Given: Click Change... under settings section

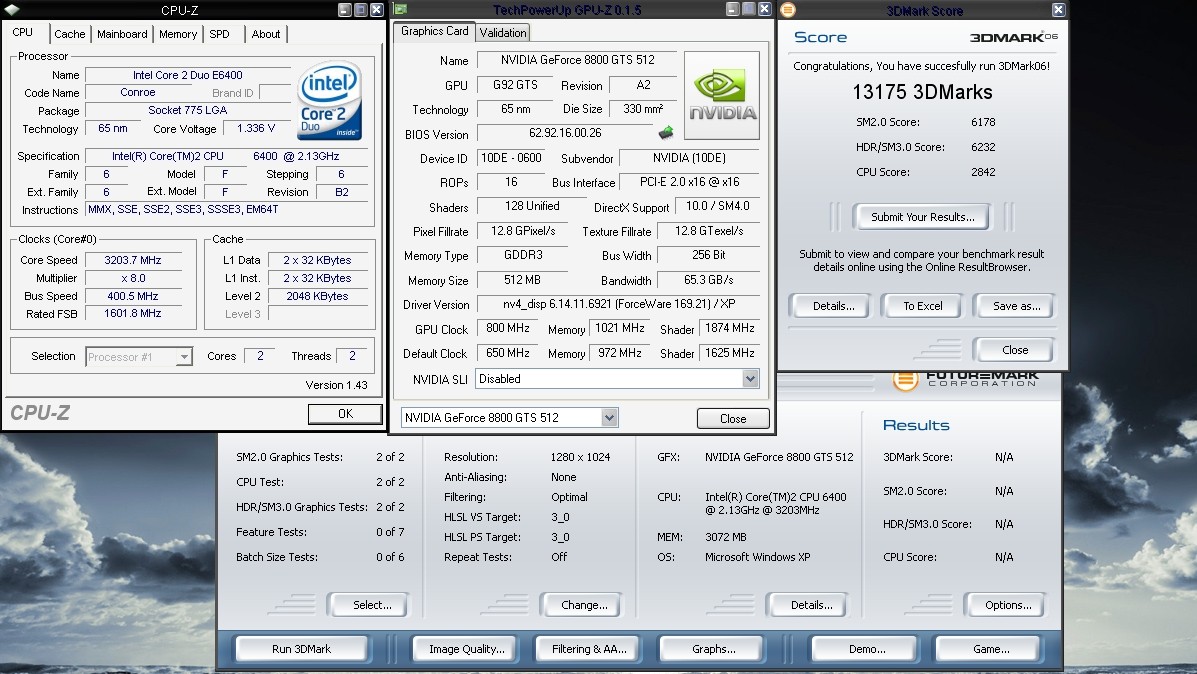Looking at the screenshot, I should click(584, 605).
